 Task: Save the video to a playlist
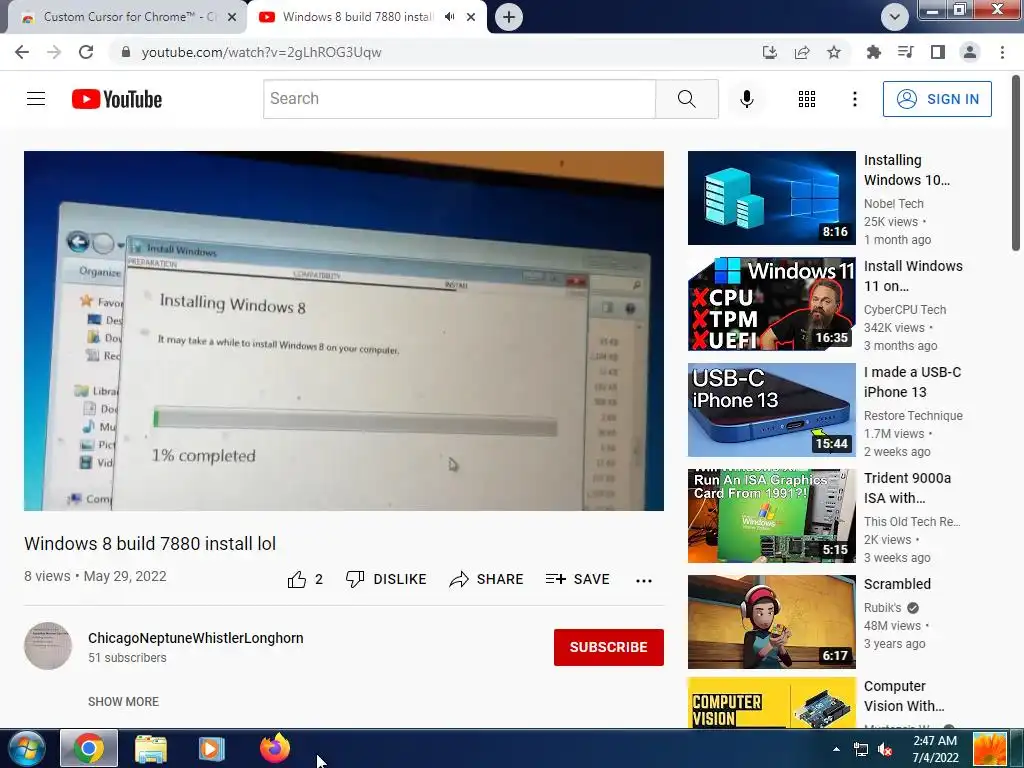pyautogui.click(x=577, y=579)
